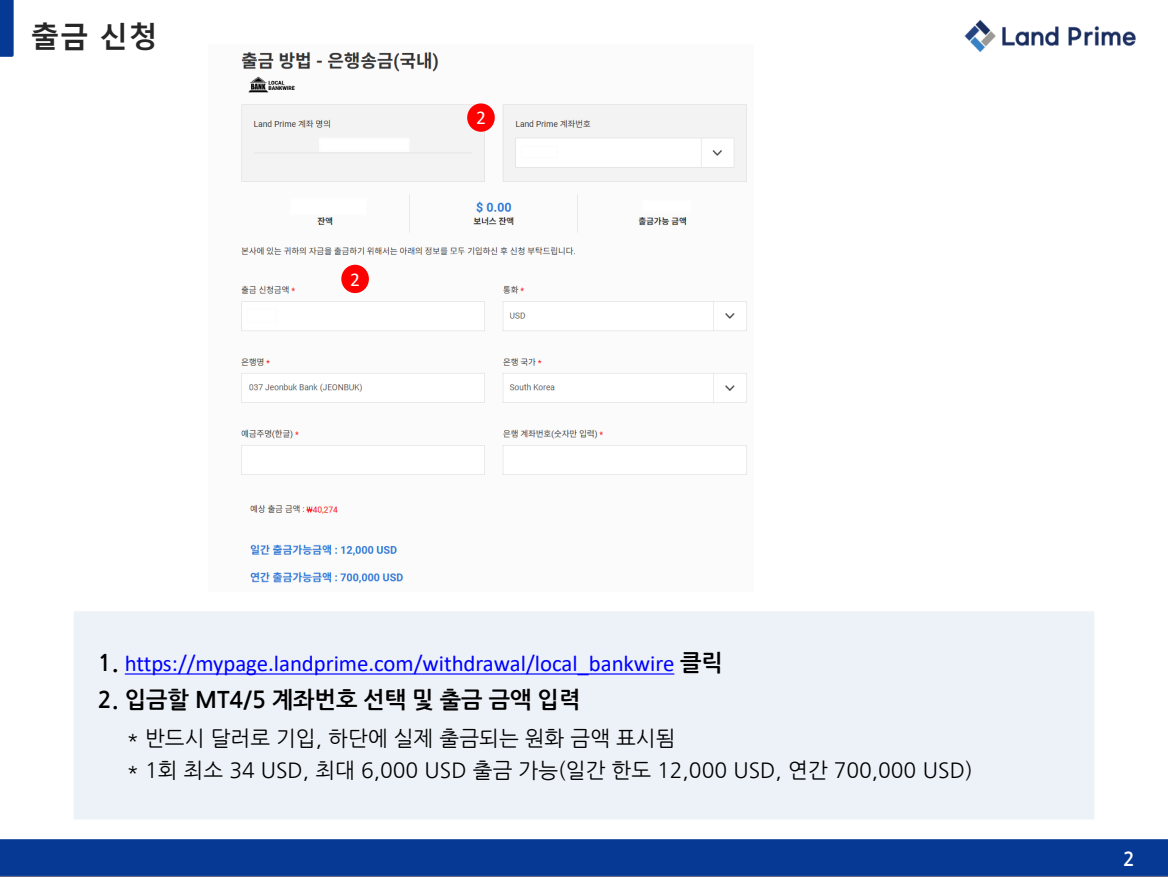Click the $ 0.00 bonus balance value
Viewport: 1168px width, 877px height.
pyautogui.click(x=494, y=207)
